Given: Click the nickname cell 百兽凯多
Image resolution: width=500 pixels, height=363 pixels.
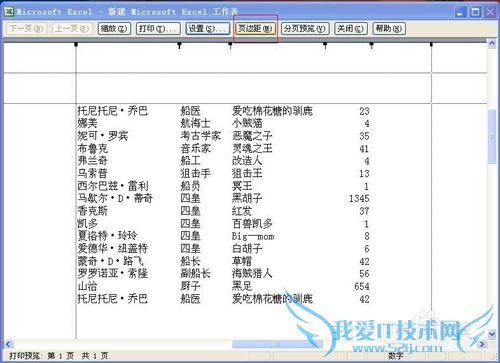Looking at the screenshot, I should click(x=252, y=223).
